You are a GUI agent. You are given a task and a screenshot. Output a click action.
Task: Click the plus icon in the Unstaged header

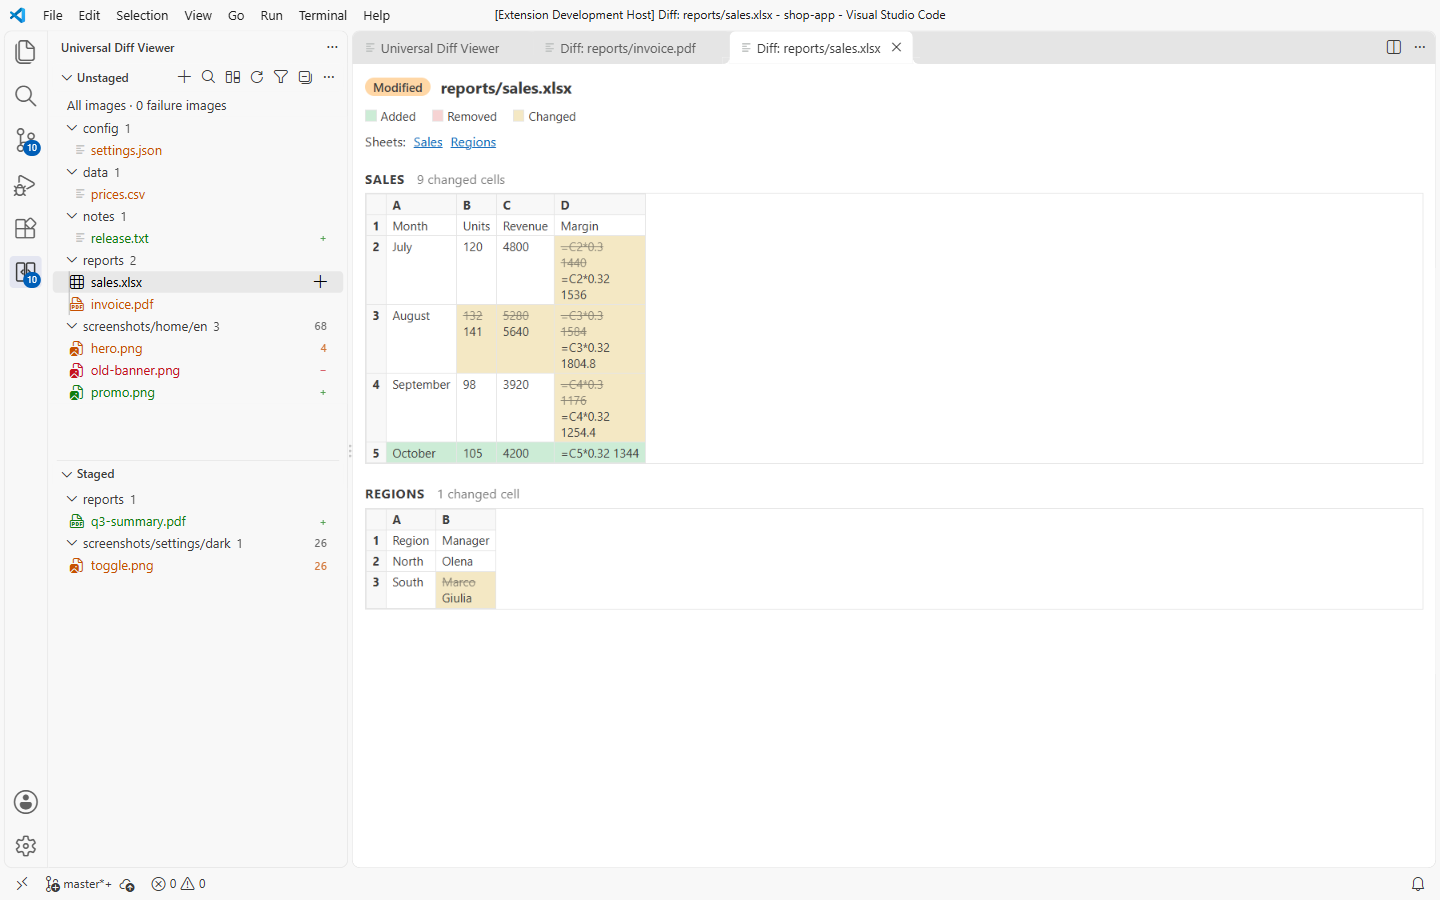coord(184,77)
